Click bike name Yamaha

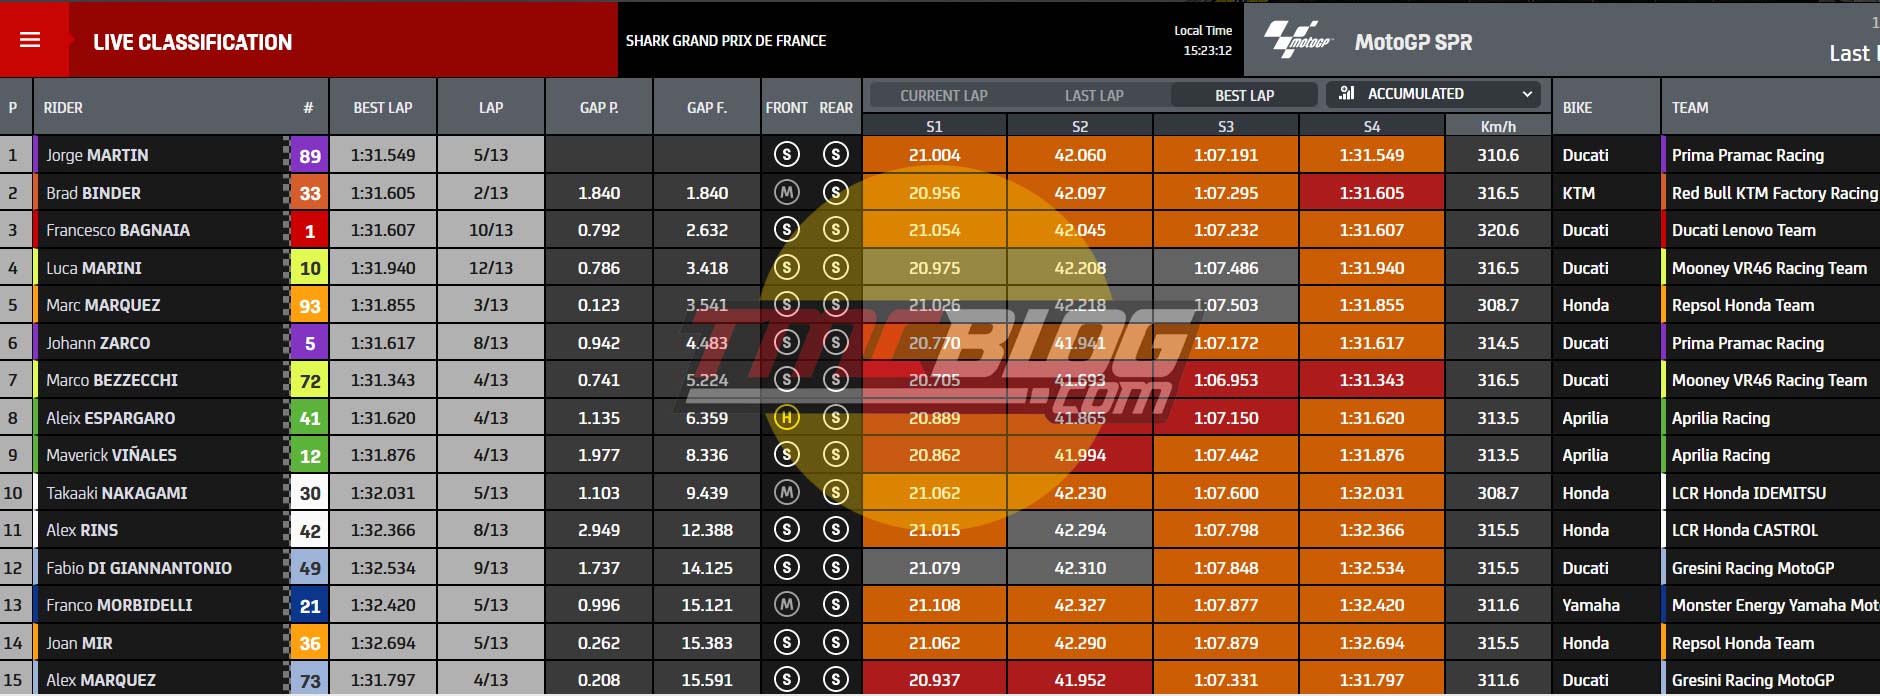pos(1590,605)
